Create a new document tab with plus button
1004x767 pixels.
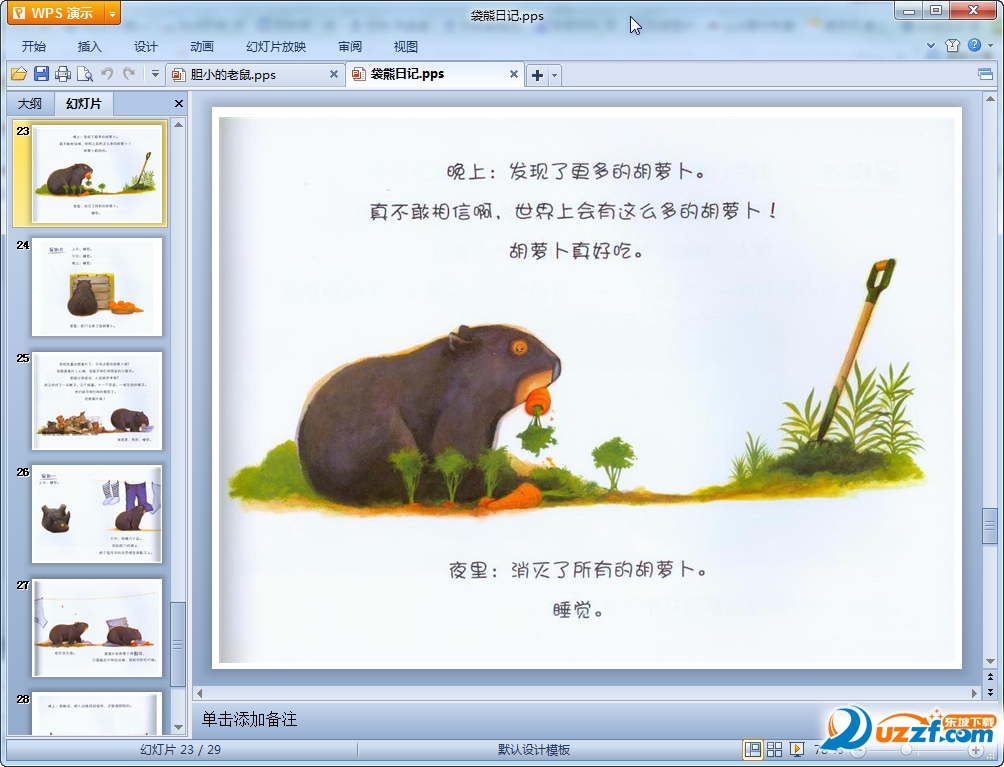tap(537, 75)
